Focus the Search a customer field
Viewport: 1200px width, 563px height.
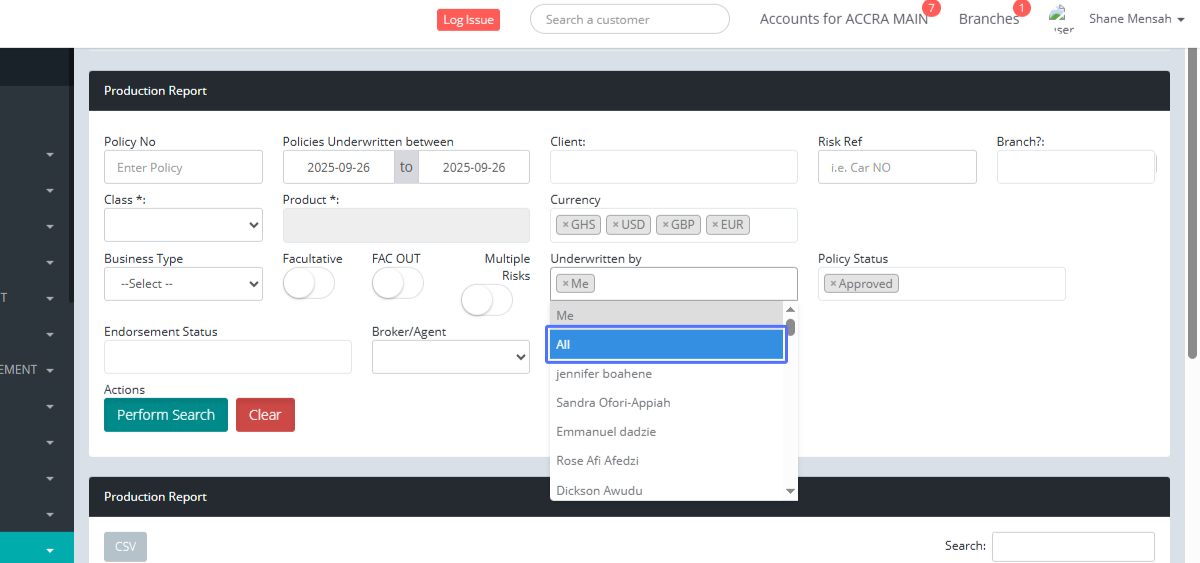630,19
